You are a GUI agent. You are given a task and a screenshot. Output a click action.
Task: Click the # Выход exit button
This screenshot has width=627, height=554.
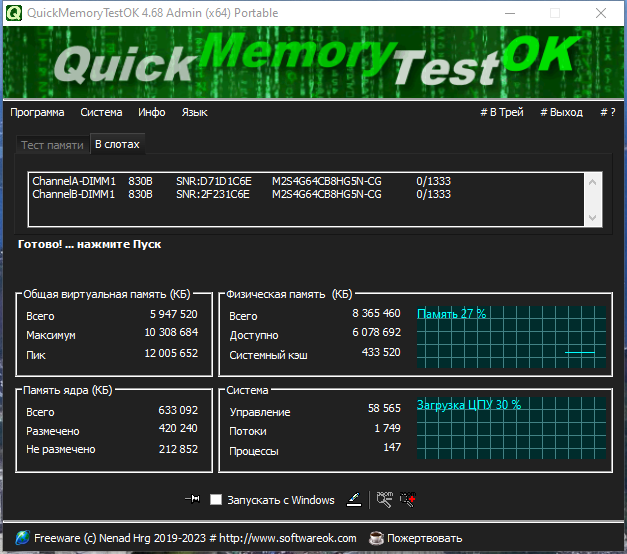561,112
